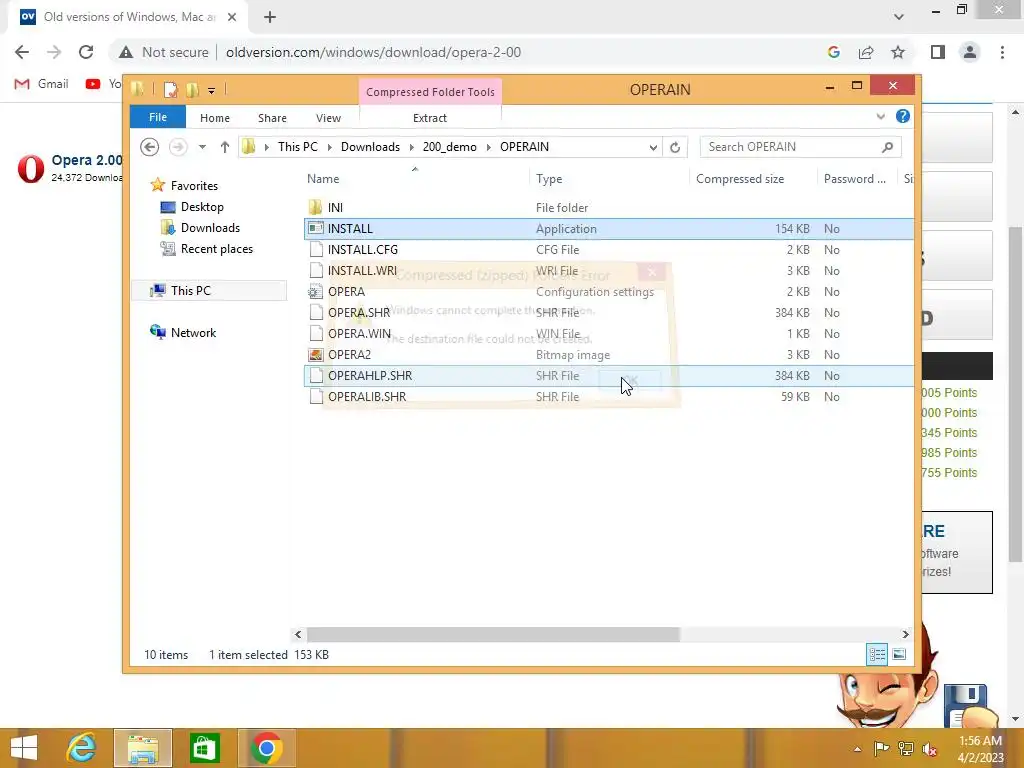Screen dimensions: 1024x768
Task: Open Gmail bookmark
Action: pos(42,84)
